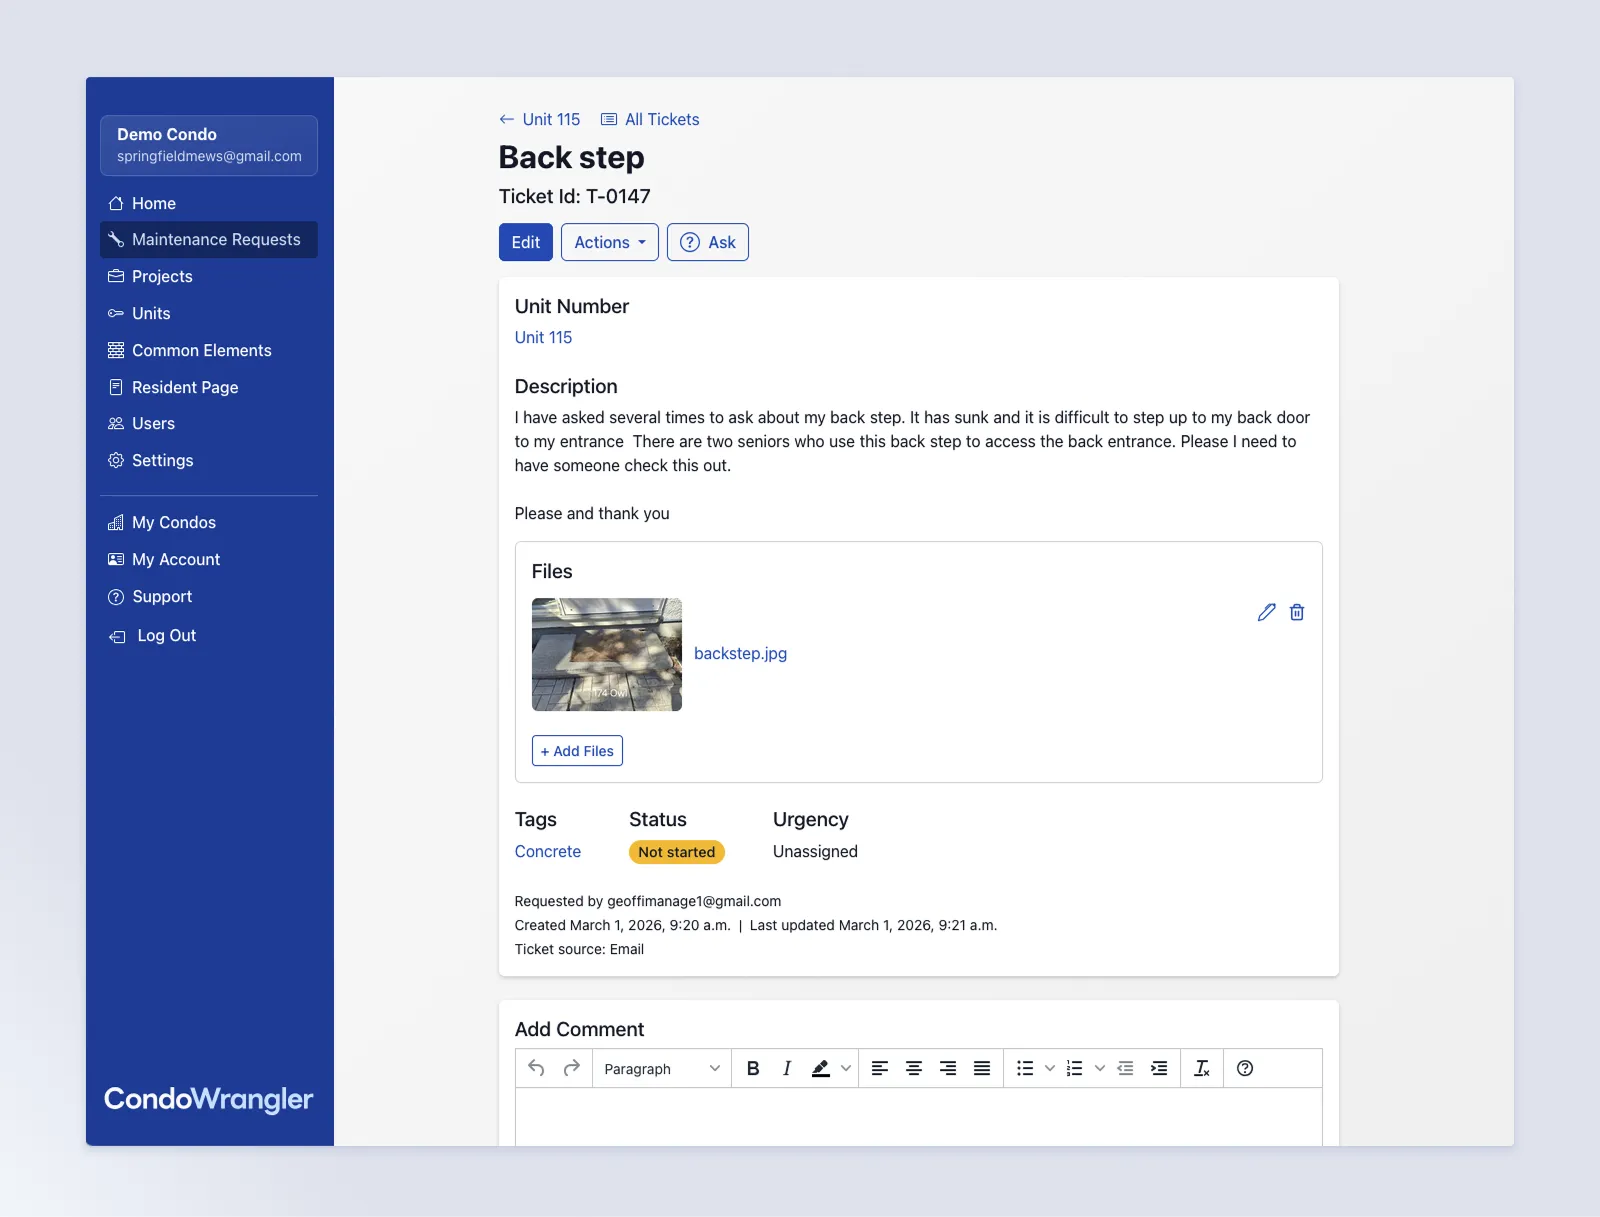This screenshot has width=1600, height=1217.
Task: Toggle italic formatting in comment editor
Action: tap(787, 1068)
